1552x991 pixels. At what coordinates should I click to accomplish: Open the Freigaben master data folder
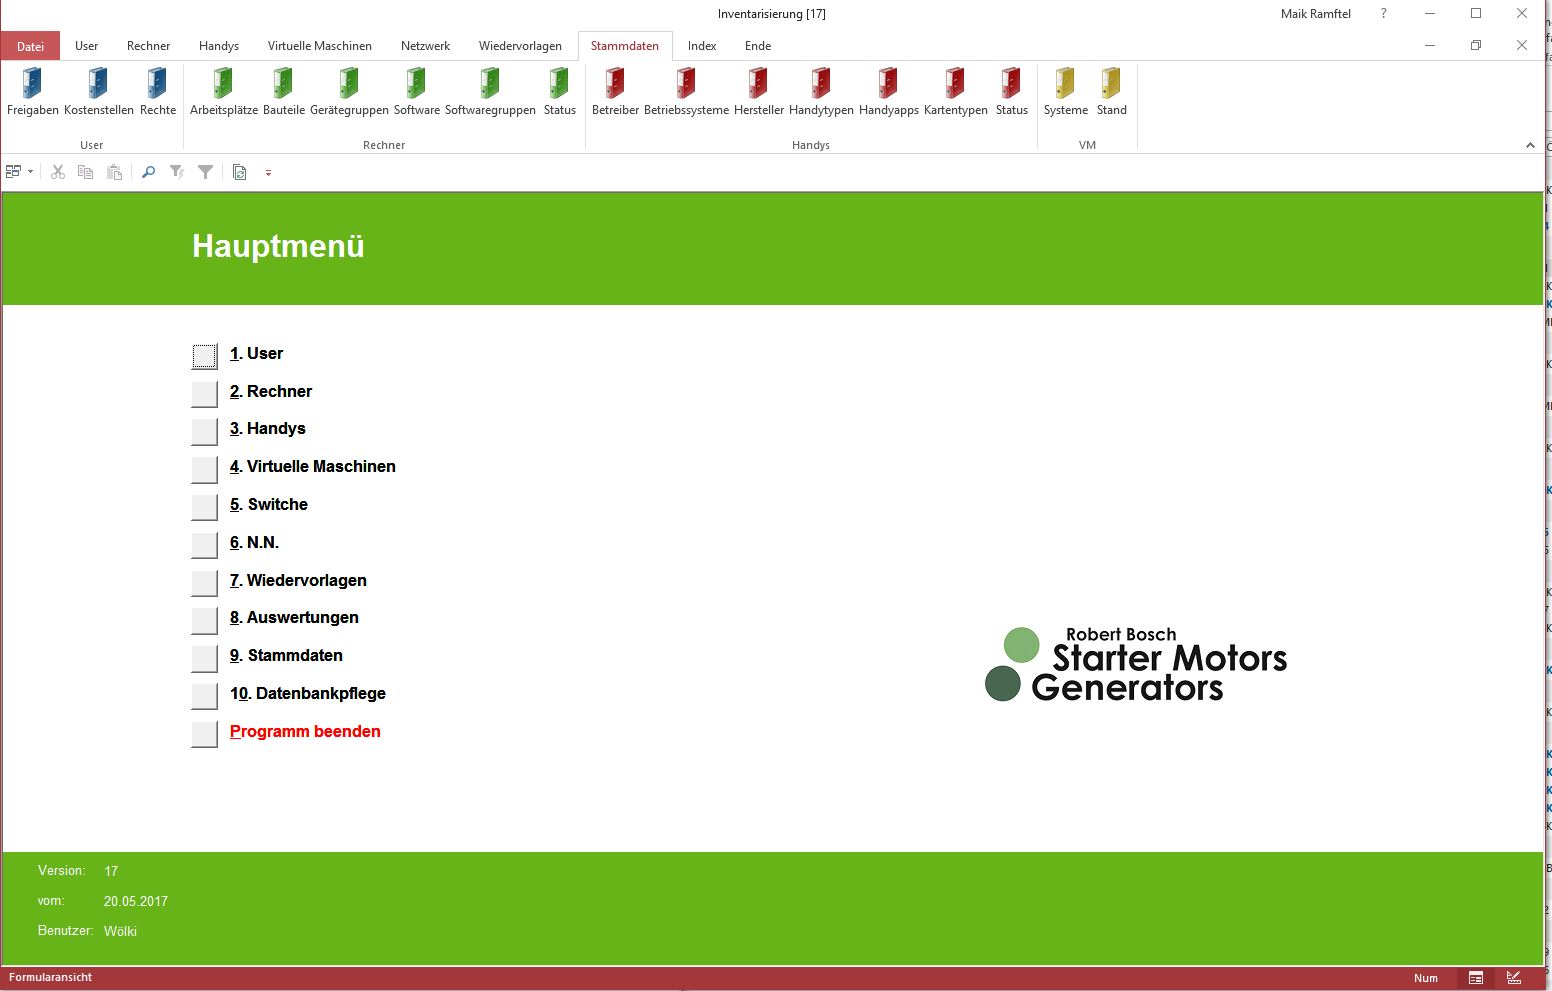(x=32, y=92)
